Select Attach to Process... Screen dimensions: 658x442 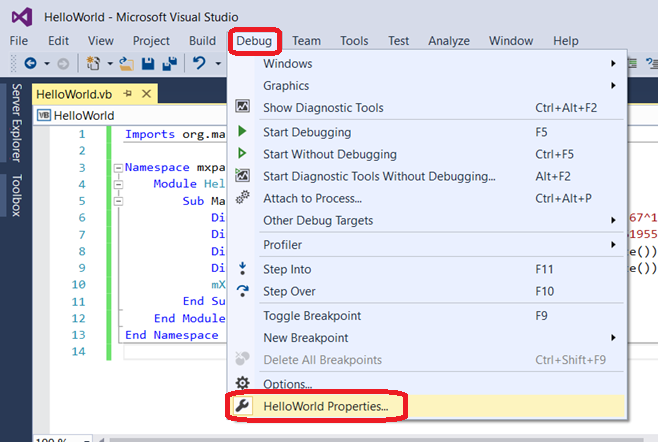[427, 198]
